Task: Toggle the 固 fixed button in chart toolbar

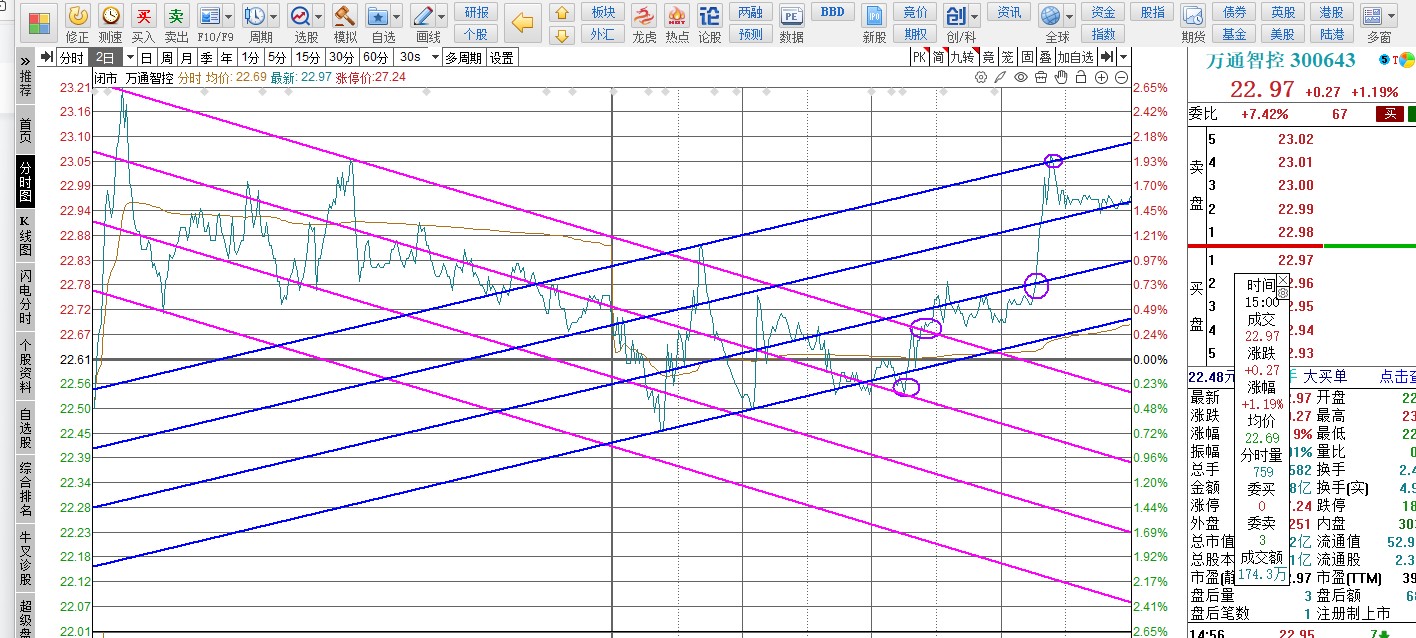Action: tap(1027, 57)
